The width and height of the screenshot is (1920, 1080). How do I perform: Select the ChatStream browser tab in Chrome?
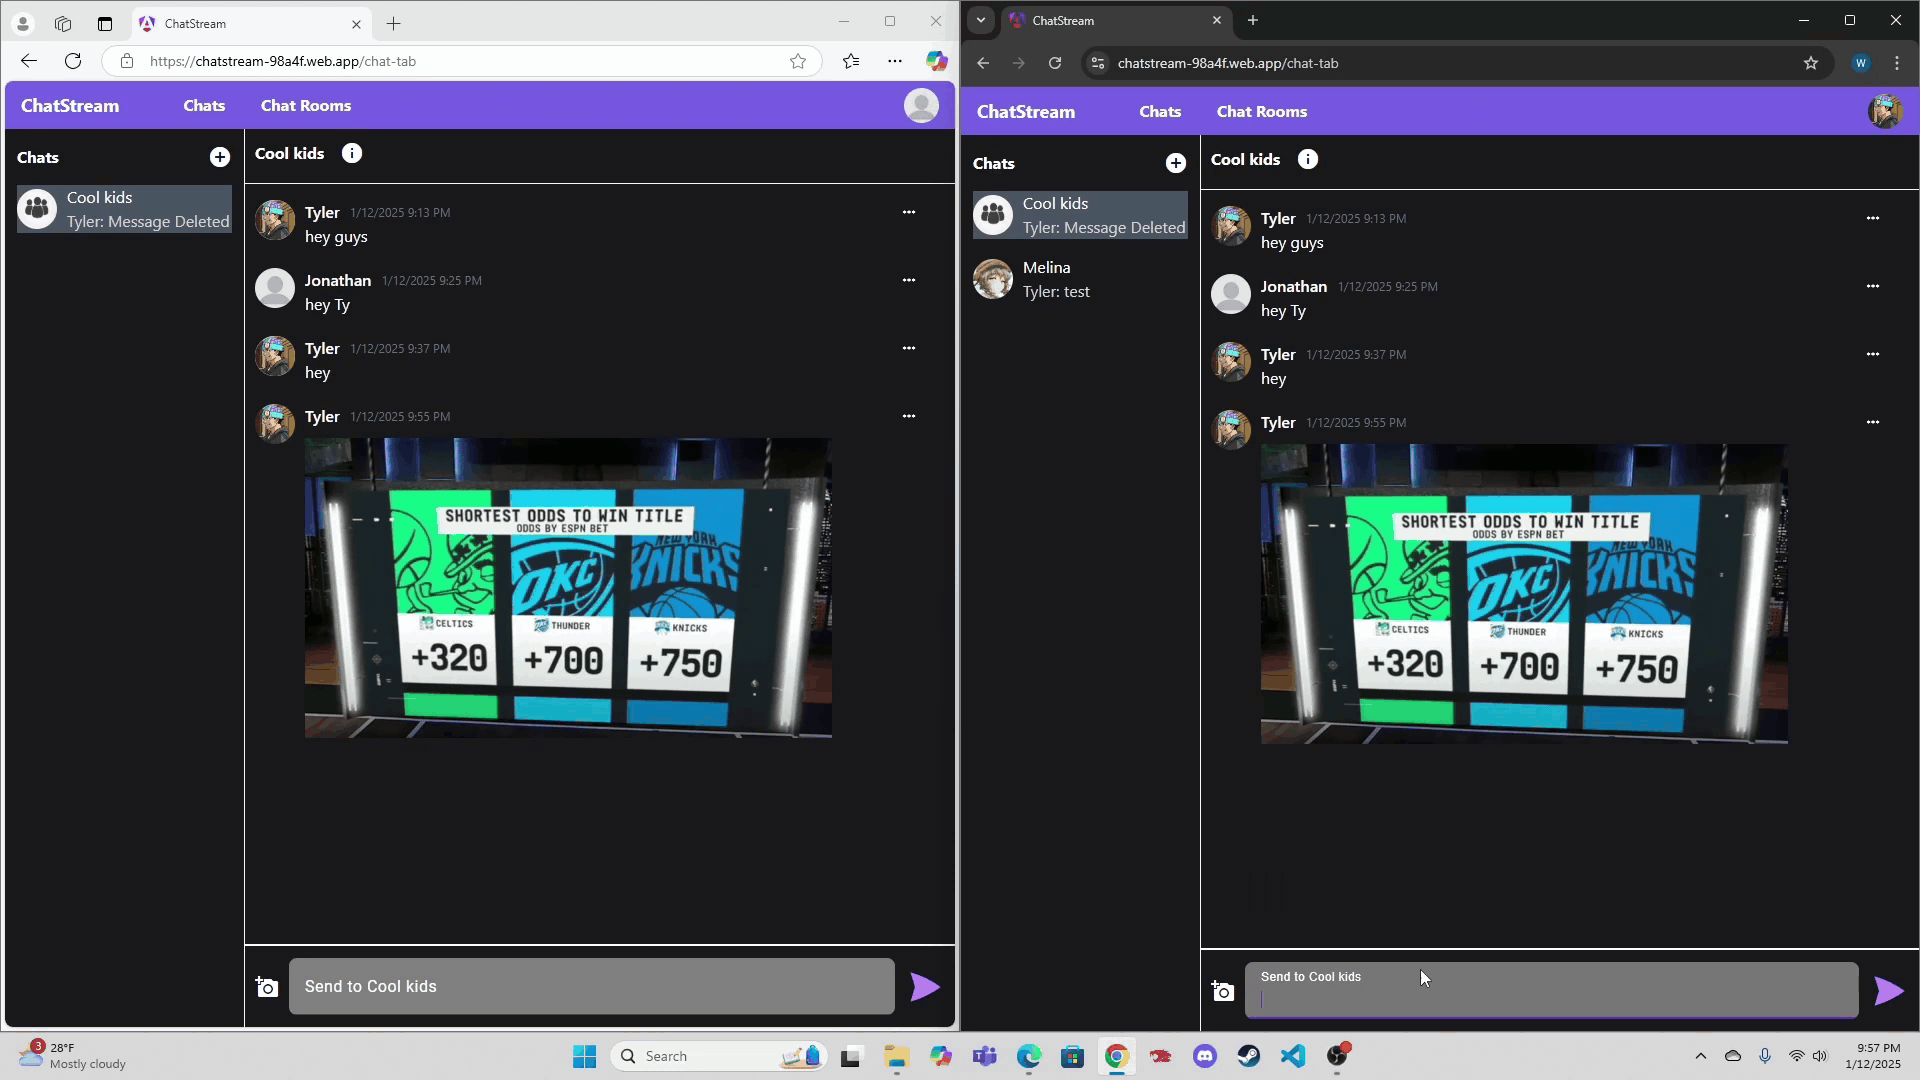point(1115,20)
